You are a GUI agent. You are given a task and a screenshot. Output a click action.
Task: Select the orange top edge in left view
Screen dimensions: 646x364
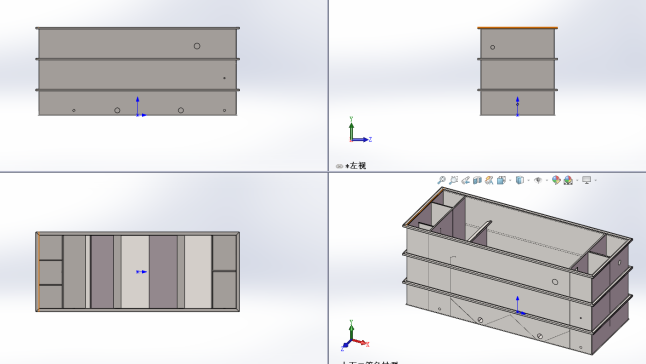[x=517, y=28]
